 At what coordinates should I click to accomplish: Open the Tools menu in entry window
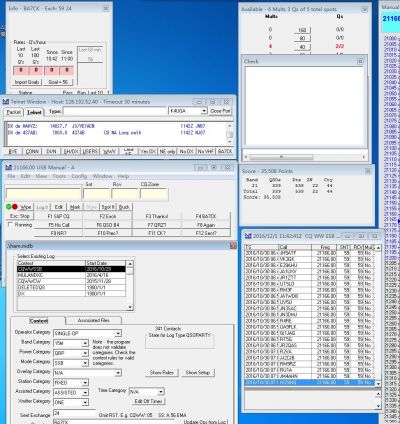click(59, 176)
